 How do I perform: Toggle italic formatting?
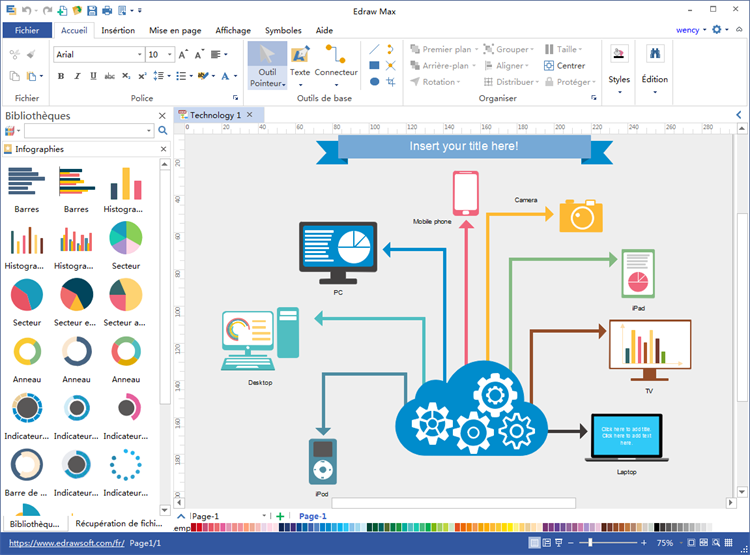point(75,76)
